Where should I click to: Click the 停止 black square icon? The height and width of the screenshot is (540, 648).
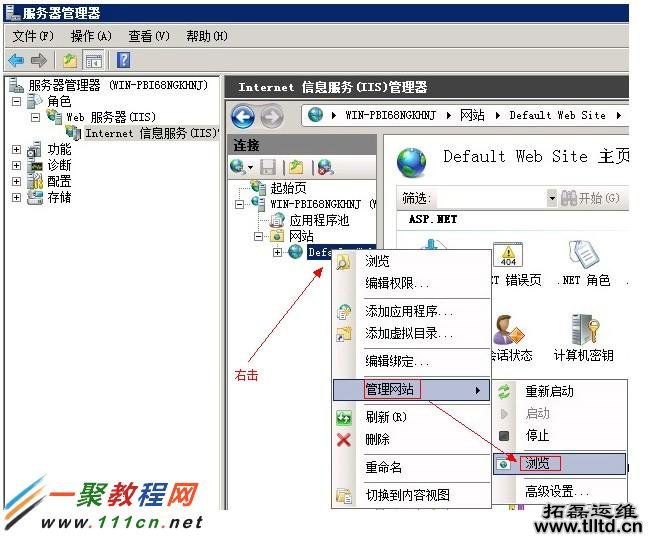[504, 435]
